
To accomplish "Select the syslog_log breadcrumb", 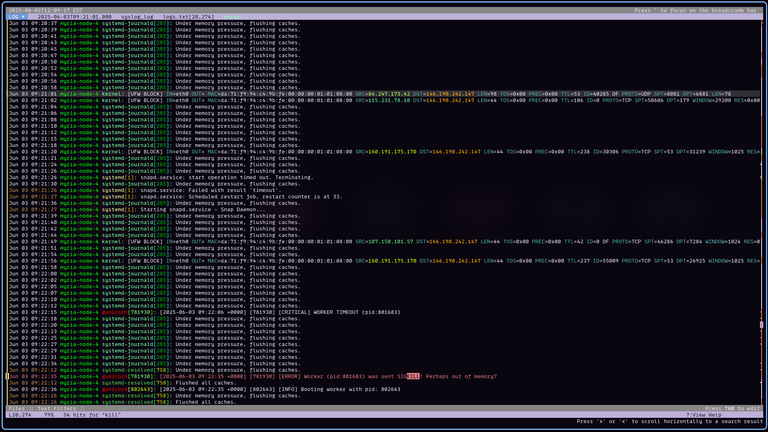I will coord(137,17).
